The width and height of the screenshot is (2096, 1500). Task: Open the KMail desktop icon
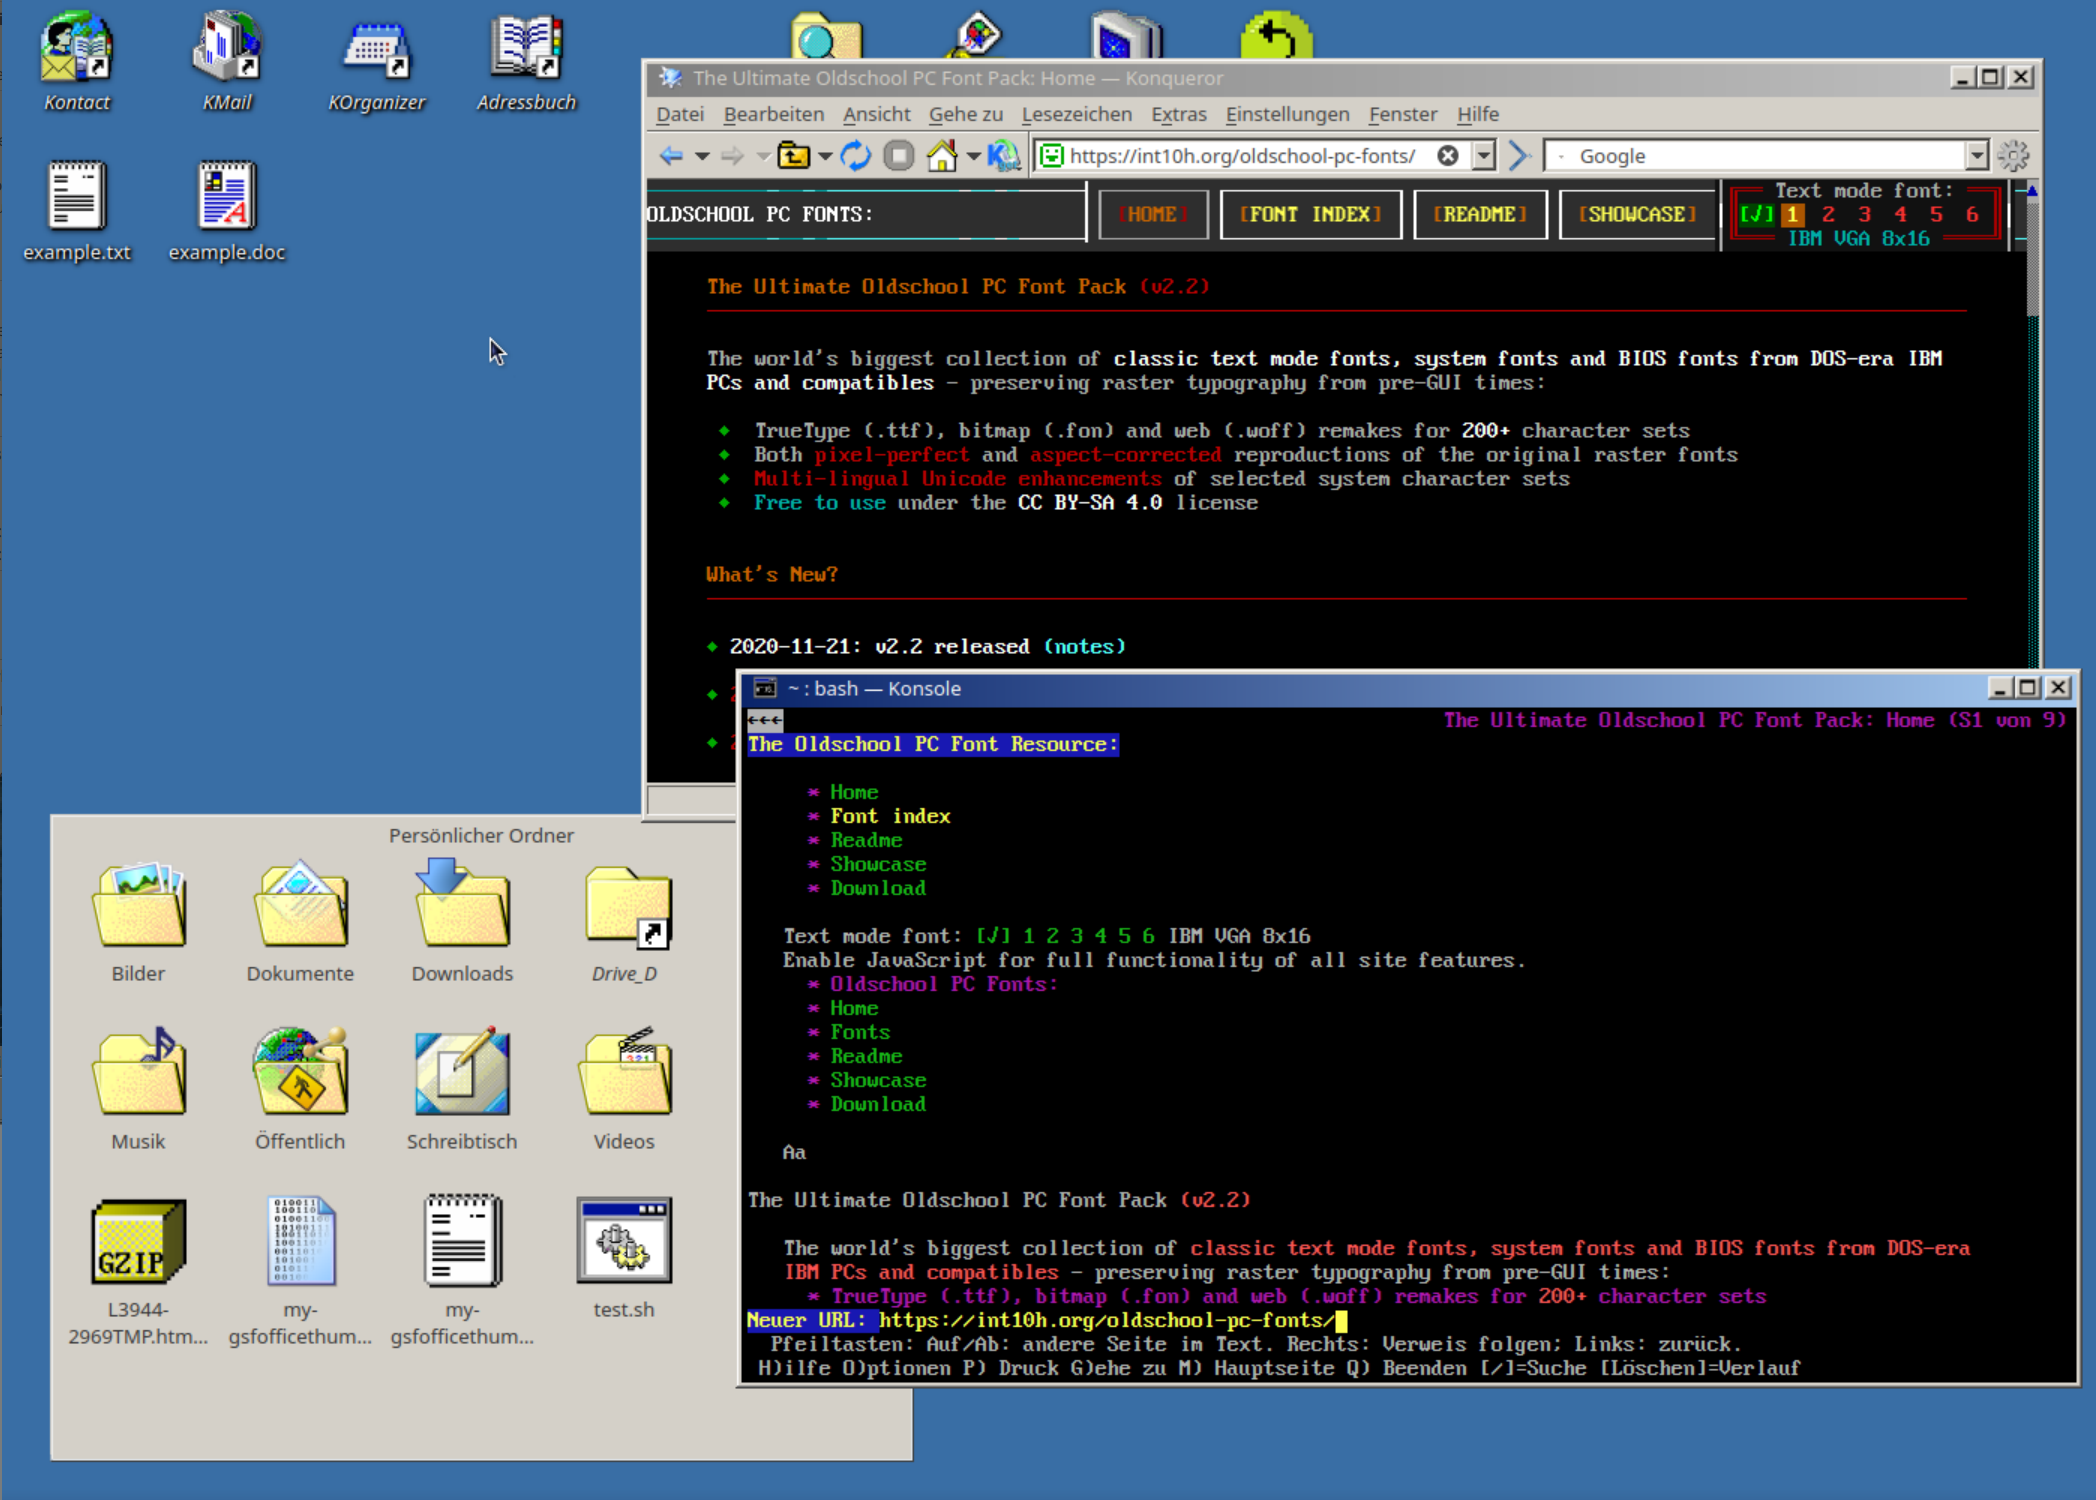point(227,60)
